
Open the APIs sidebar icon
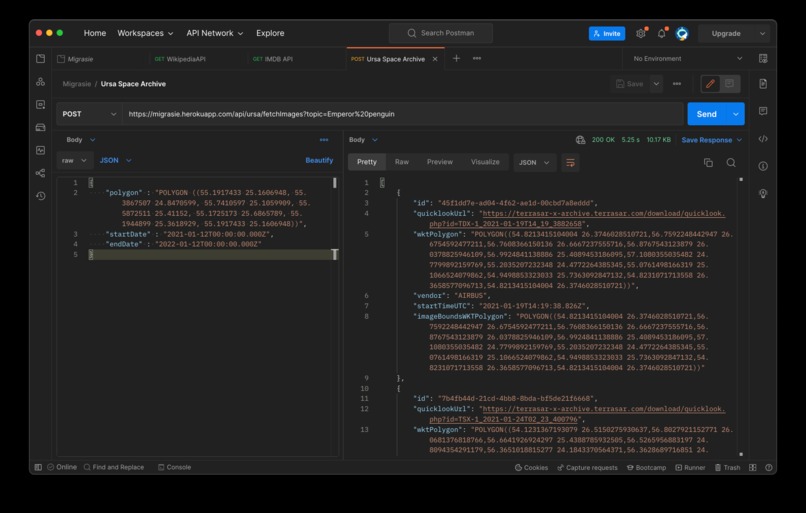point(41,82)
